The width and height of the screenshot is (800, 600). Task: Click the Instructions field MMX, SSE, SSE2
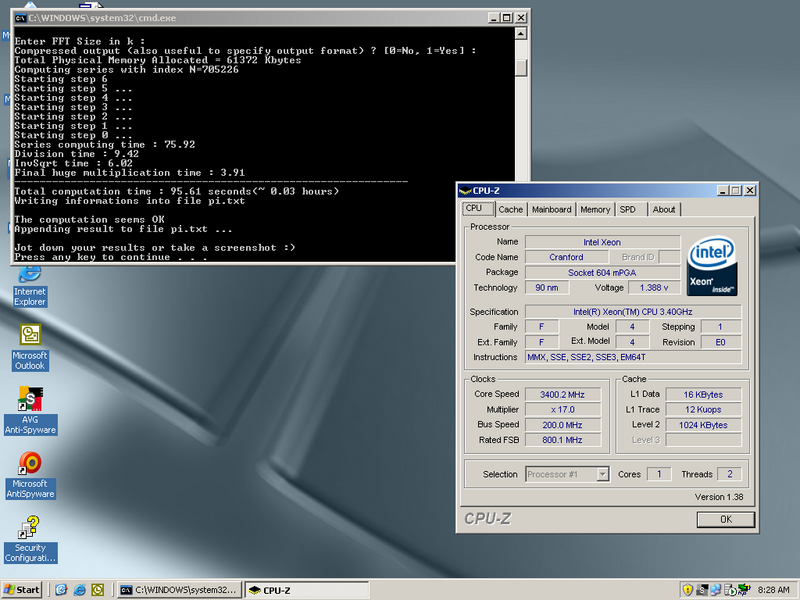(x=633, y=357)
